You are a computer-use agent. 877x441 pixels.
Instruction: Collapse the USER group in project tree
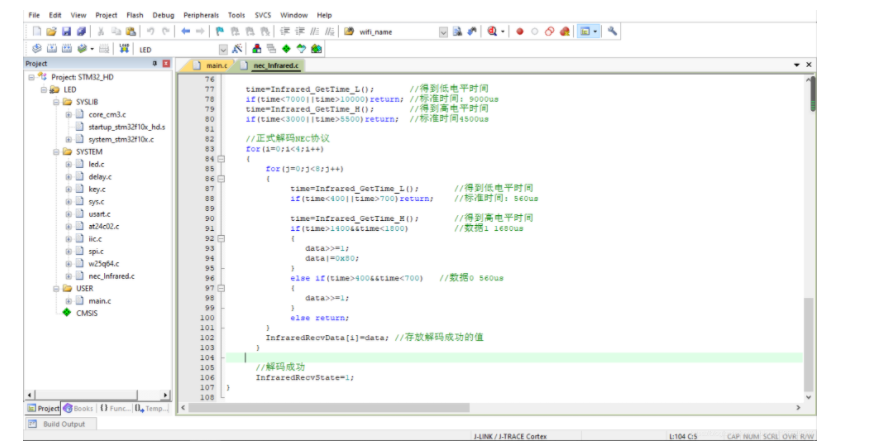coord(56,288)
